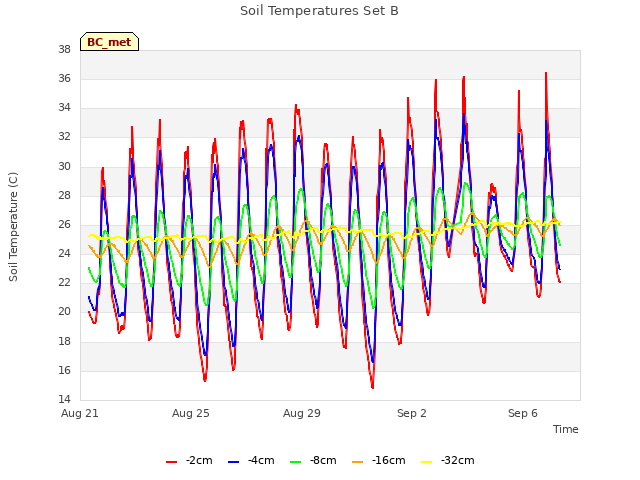Click the 16 y-axis tick label
The height and width of the screenshot is (480, 640).
[x=64, y=371]
